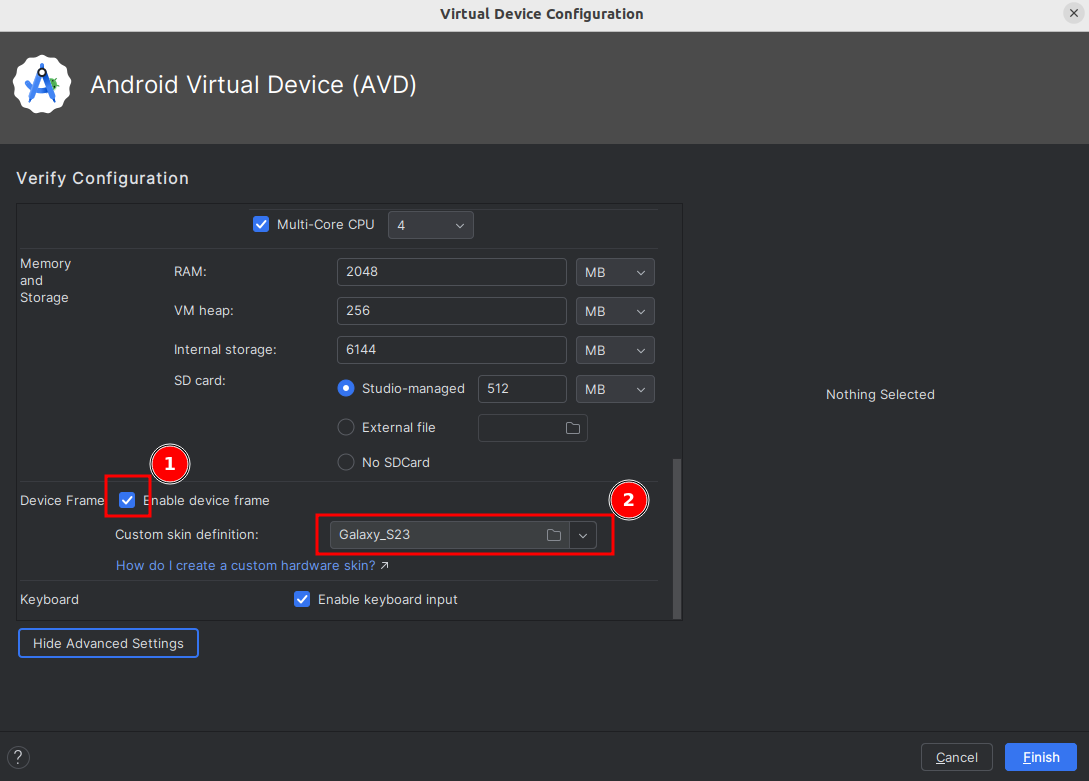
Task: Click the Internal storage field 6144
Action: (451, 350)
